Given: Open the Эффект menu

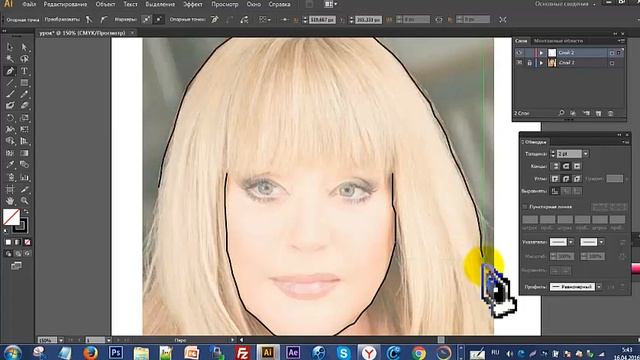Looking at the screenshot, I should [x=193, y=4].
